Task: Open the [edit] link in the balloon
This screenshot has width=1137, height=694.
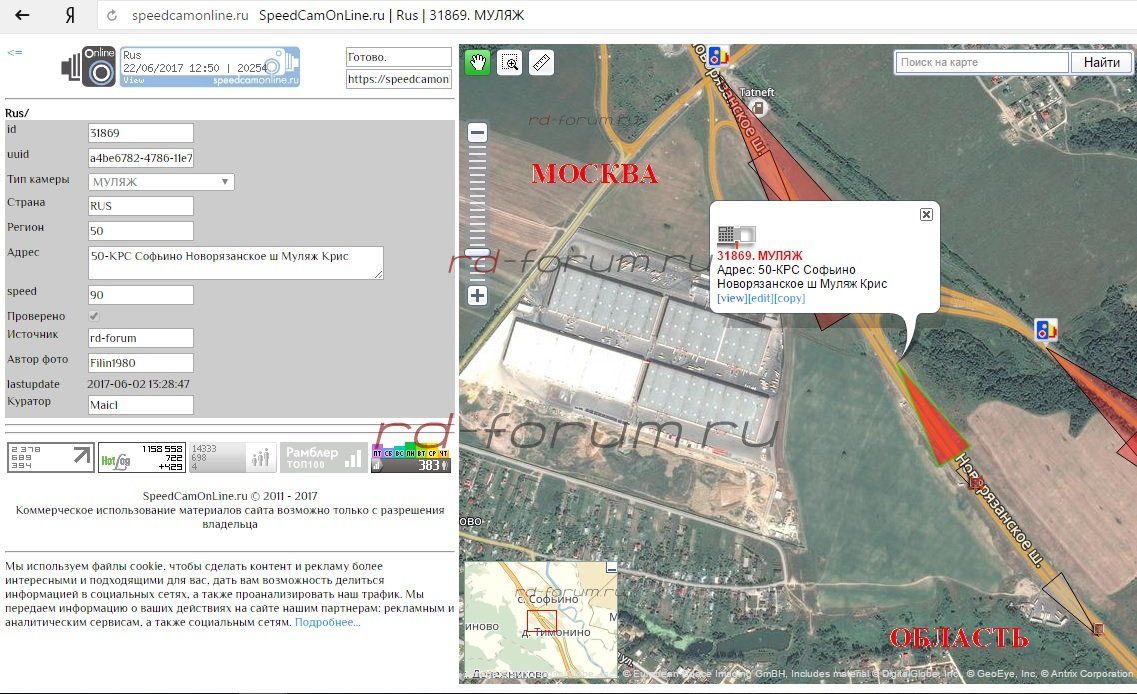Action: [760, 298]
